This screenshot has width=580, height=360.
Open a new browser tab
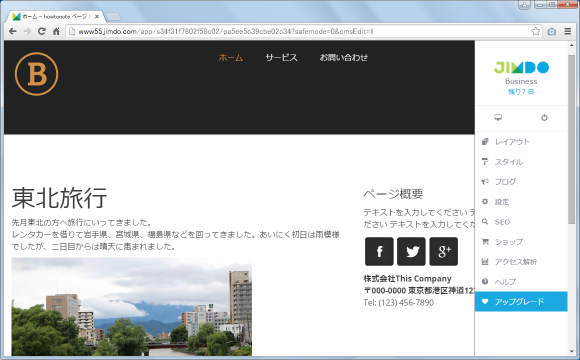click(x=113, y=17)
